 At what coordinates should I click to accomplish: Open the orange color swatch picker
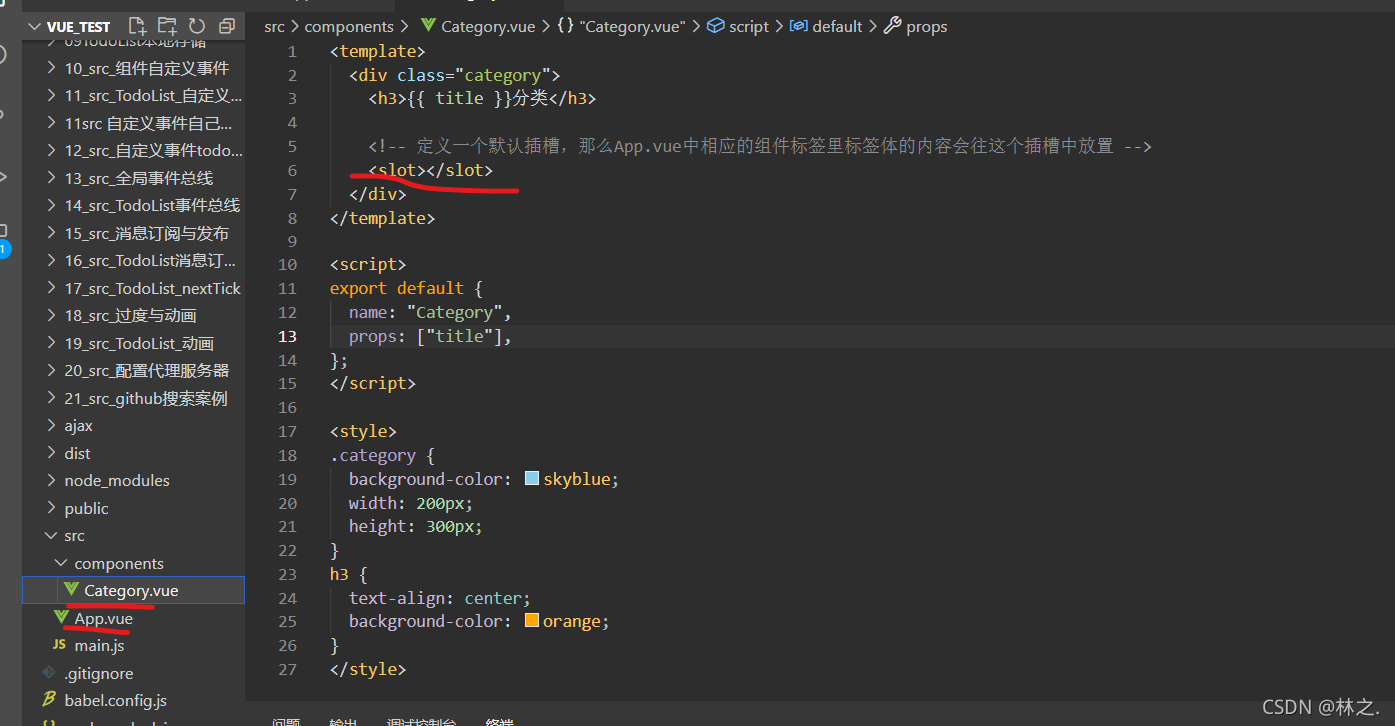pyautogui.click(x=531, y=621)
